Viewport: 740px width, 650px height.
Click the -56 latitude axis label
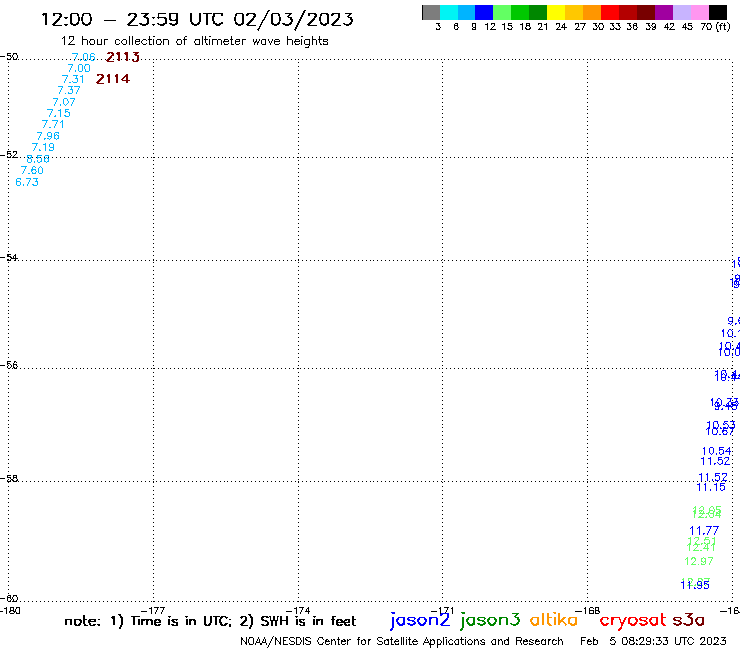pos(9,365)
